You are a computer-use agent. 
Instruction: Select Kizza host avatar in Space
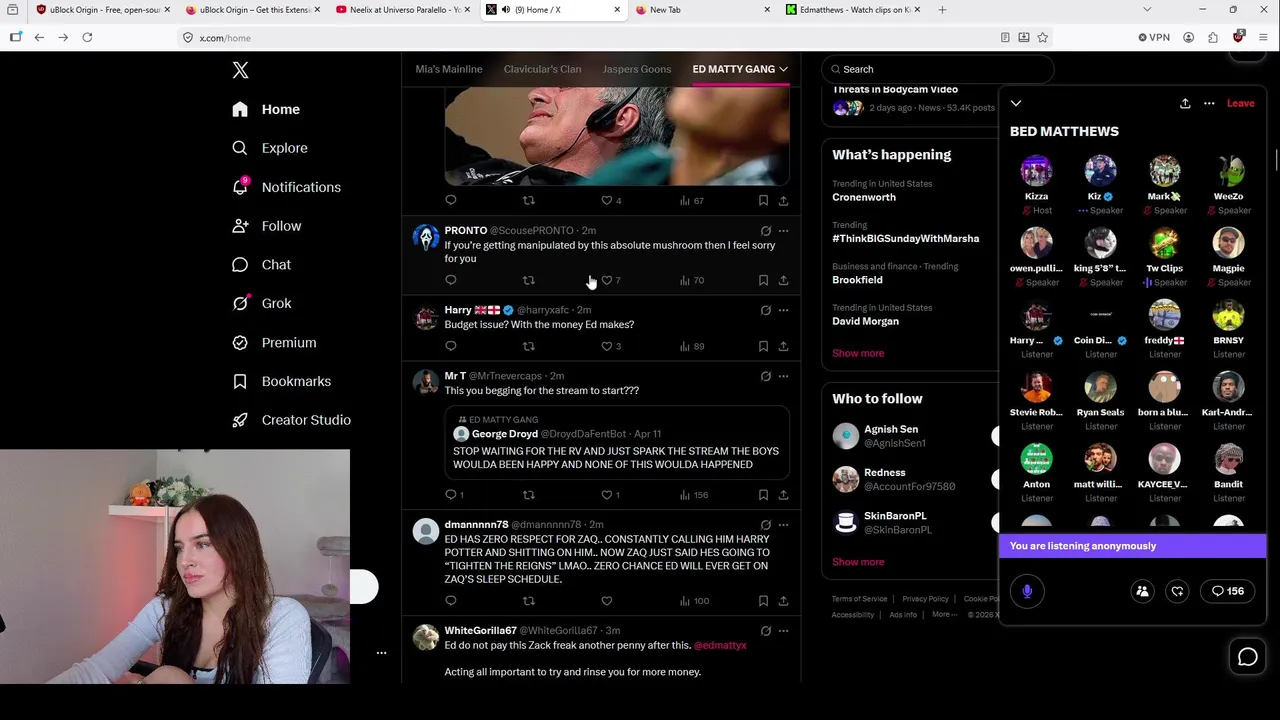coord(1036,171)
